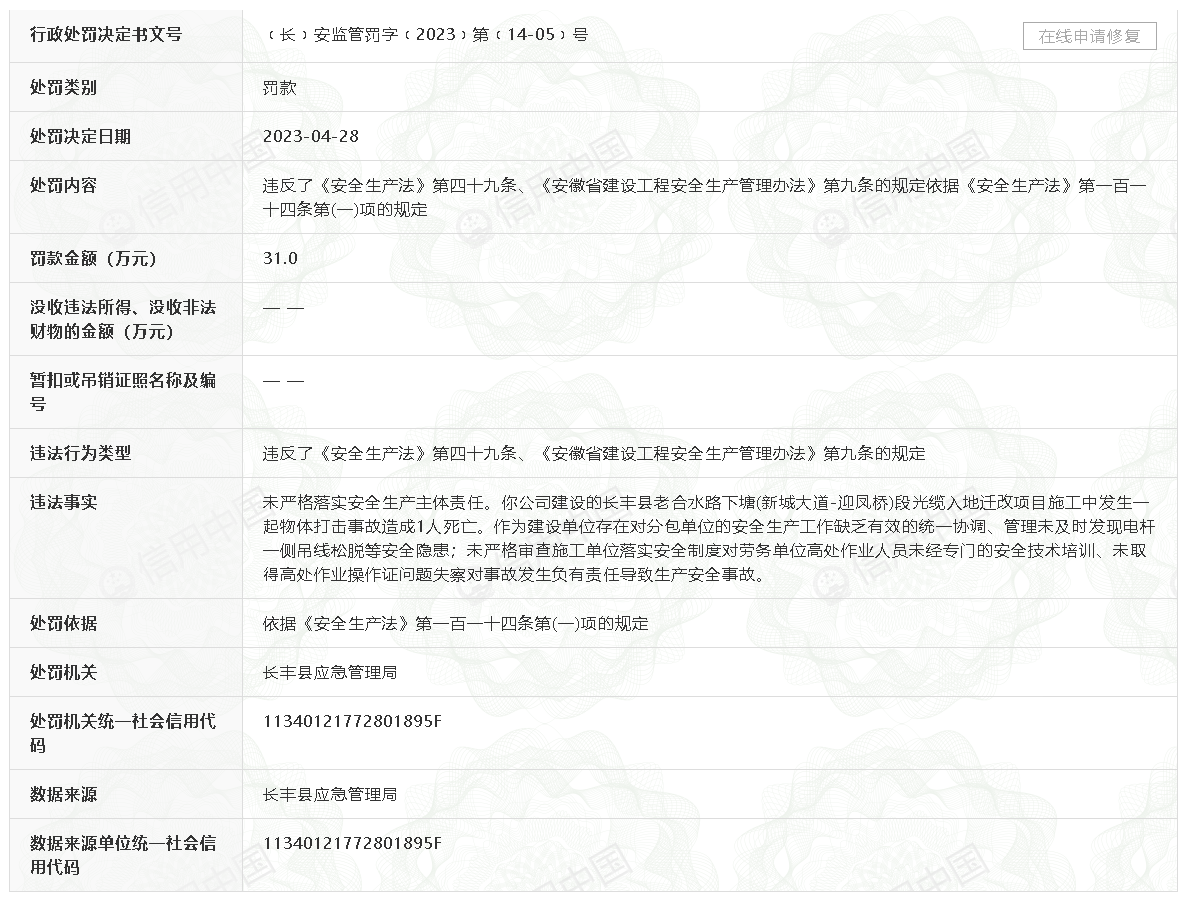1186x900 pixels.
Task: Click the 数据来源单位统一社会信用代码 label
Action: (x=123, y=855)
